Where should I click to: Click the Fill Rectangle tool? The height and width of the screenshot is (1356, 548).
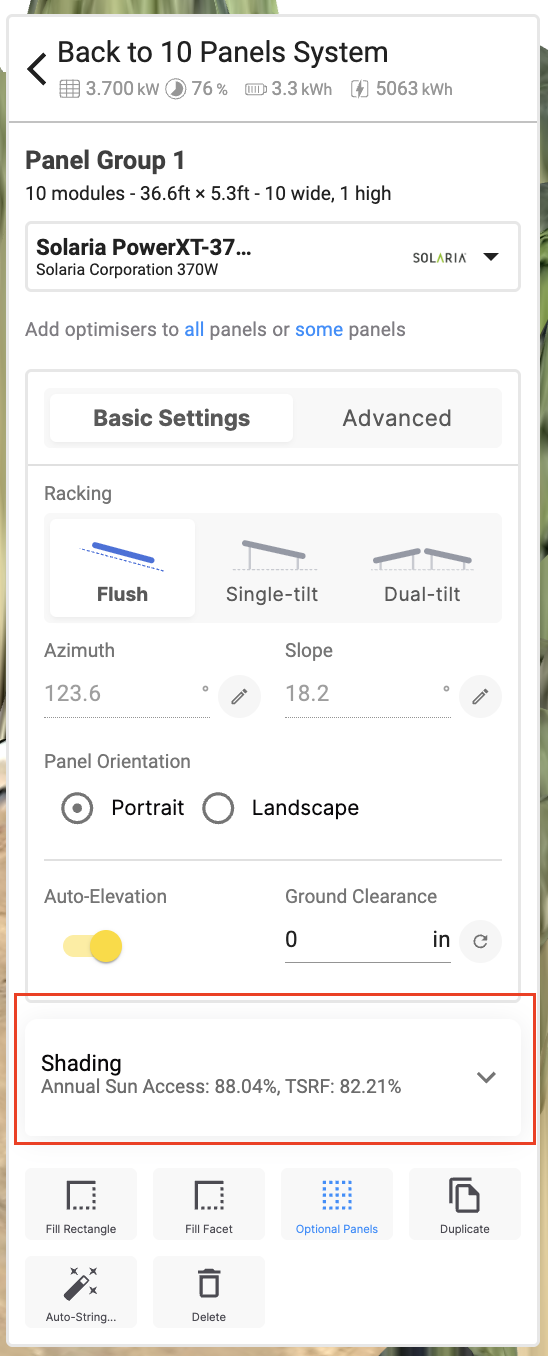(81, 1204)
